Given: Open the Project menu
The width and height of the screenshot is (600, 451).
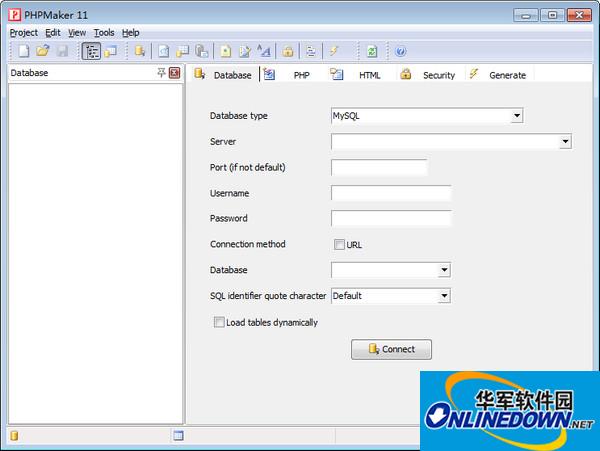Looking at the screenshot, I should (24, 33).
